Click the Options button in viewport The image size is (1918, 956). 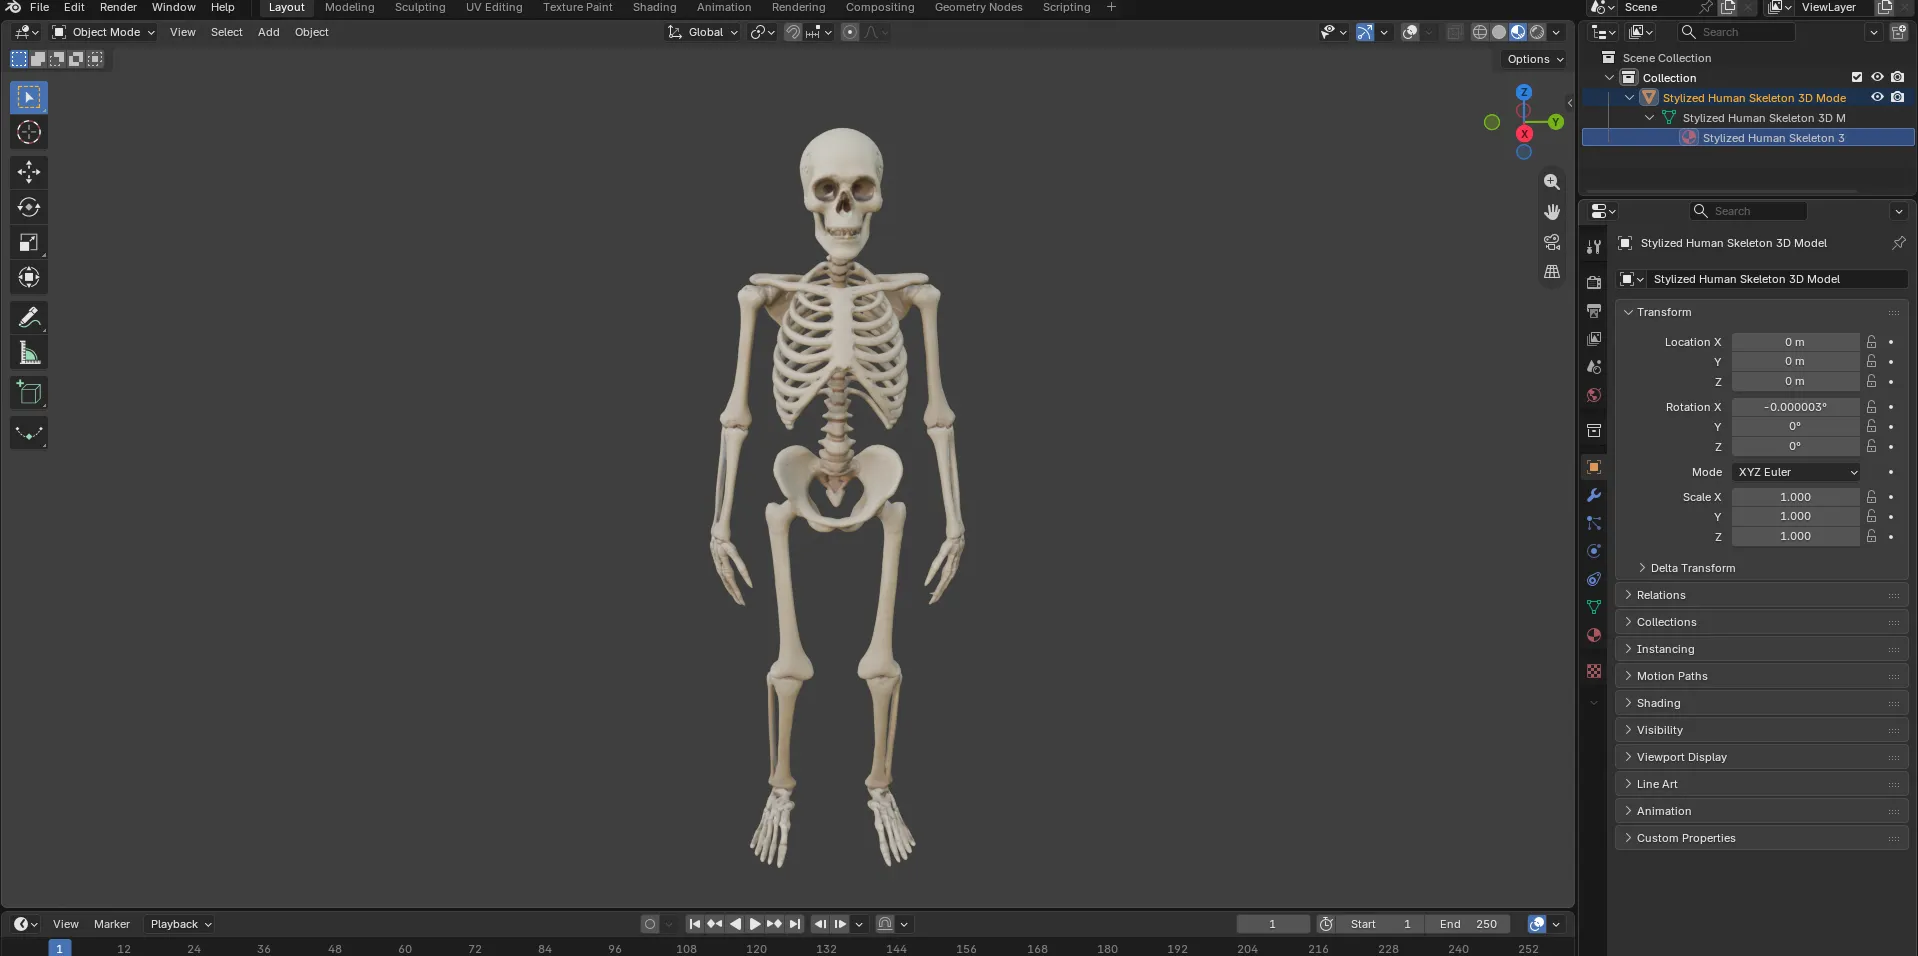tap(1535, 59)
